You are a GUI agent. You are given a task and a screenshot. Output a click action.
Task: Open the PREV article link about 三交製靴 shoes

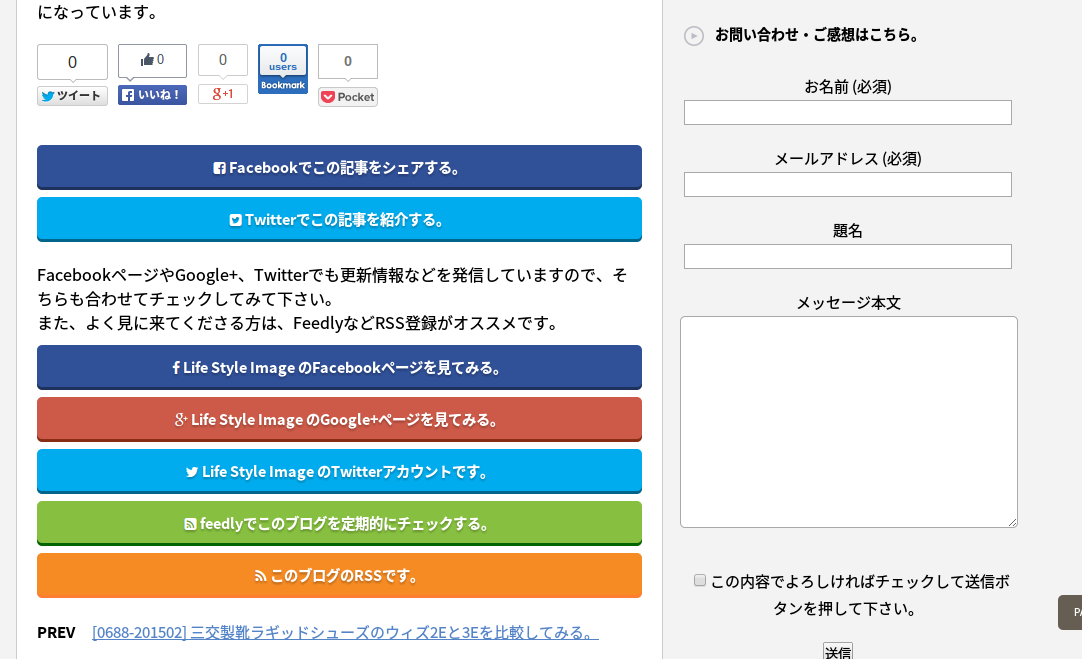(345, 632)
